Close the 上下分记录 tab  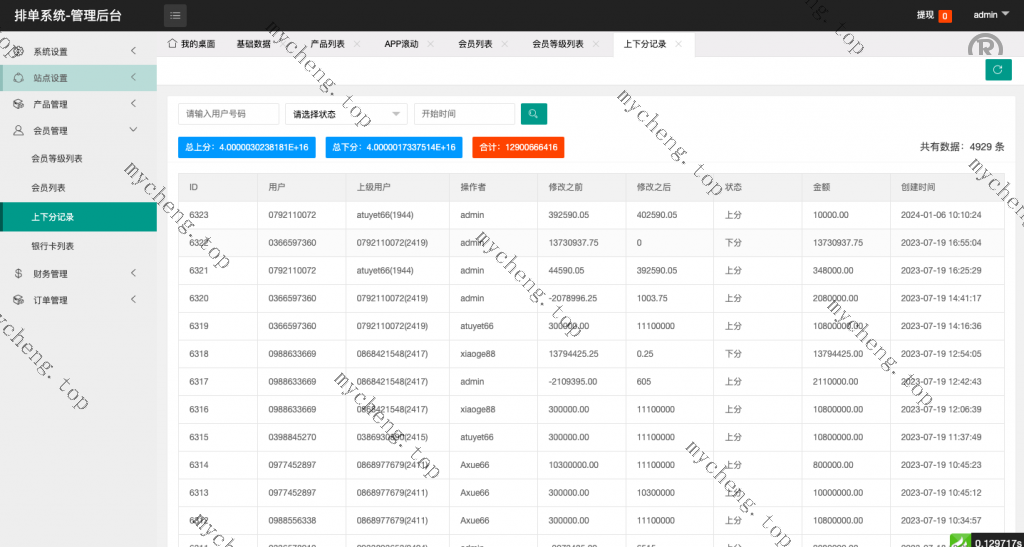(679, 45)
